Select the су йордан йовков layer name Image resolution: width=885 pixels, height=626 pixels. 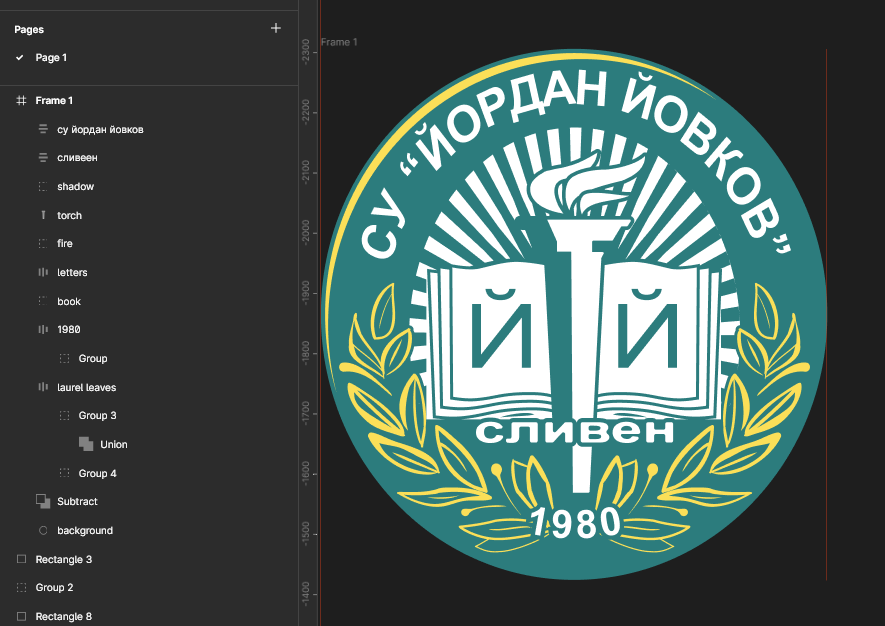pyautogui.click(x=100, y=129)
